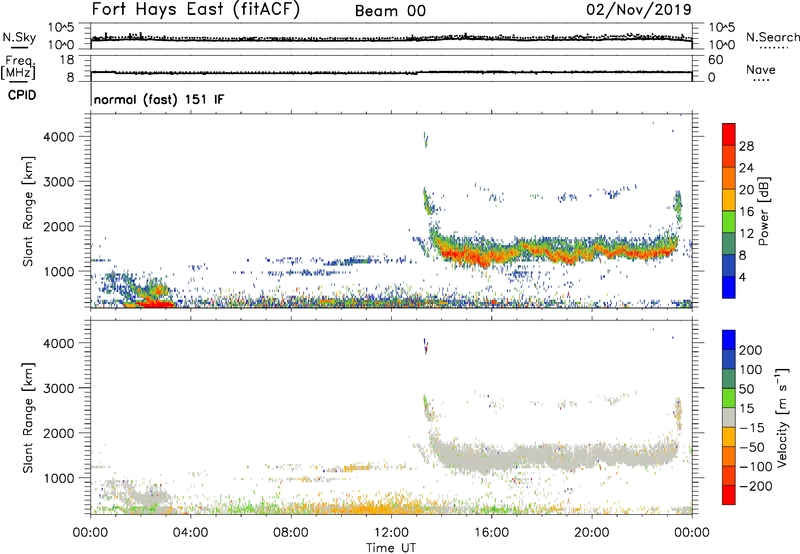Click the "-100" tick on Velocity colorbar
800x554 pixels.
click(x=755, y=467)
